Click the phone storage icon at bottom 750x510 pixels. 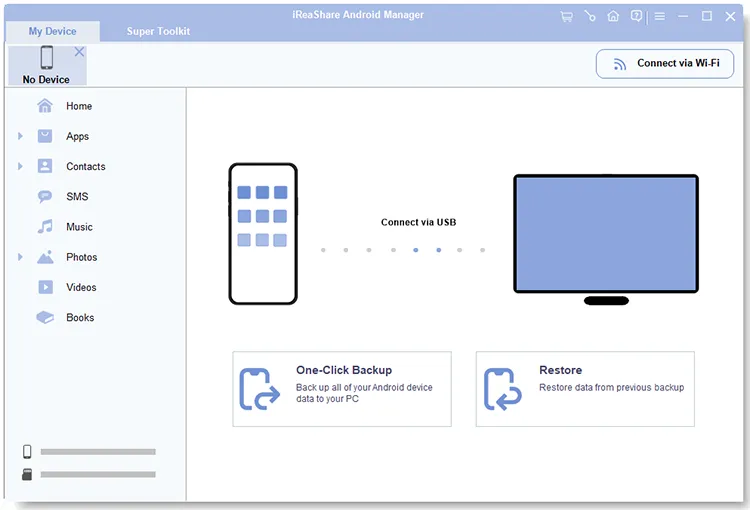[27, 451]
